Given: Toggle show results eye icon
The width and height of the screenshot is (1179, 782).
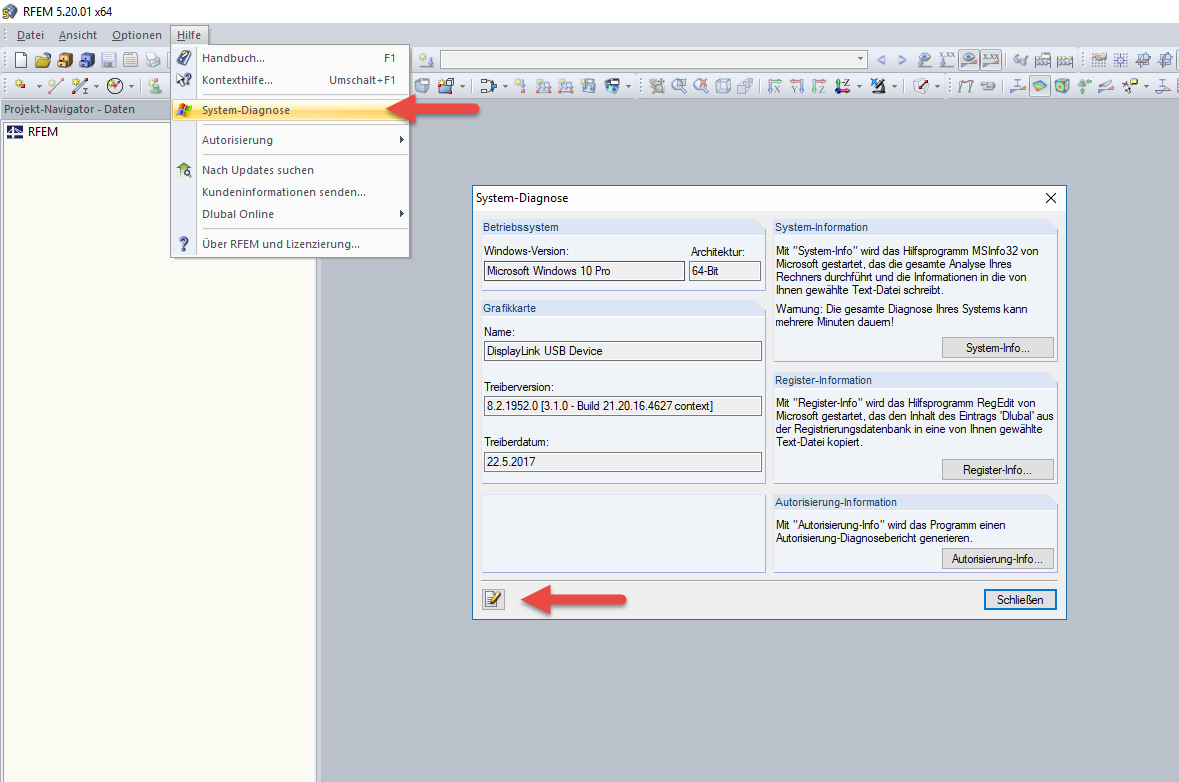Looking at the screenshot, I should [969, 59].
